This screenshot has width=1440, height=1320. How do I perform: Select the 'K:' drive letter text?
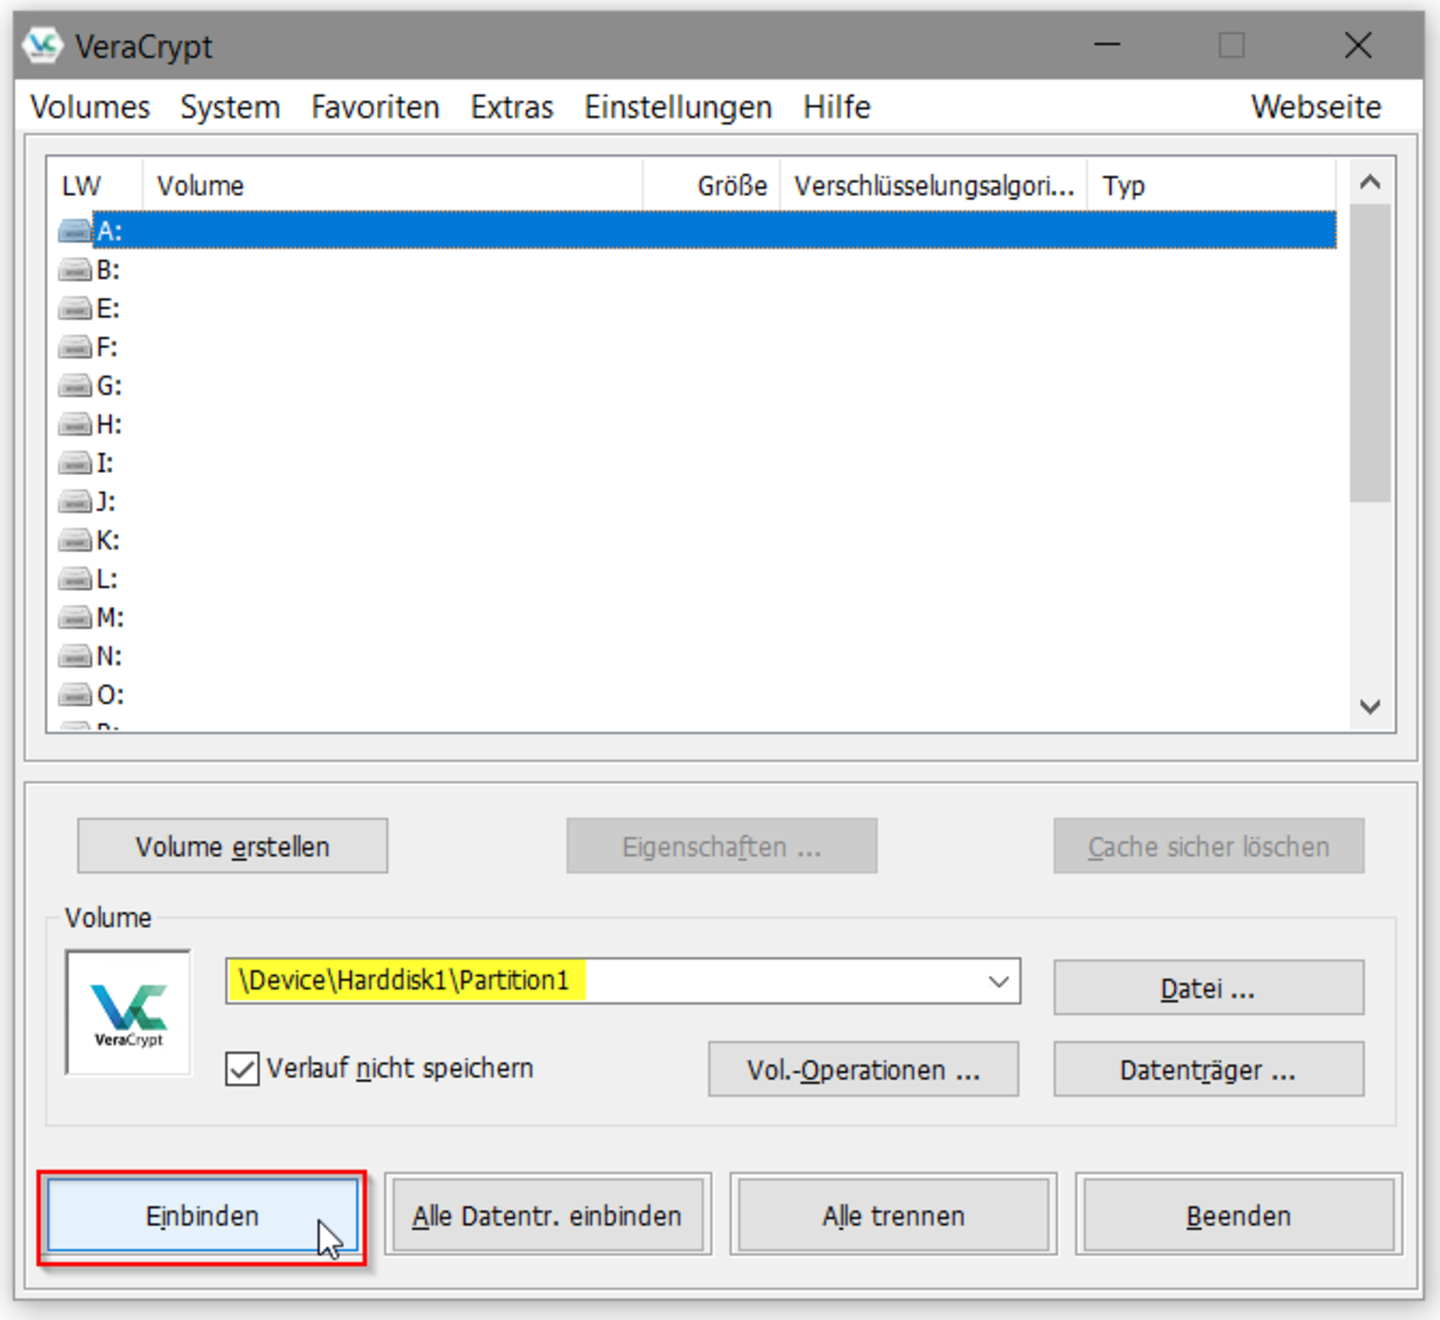coord(108,541)
